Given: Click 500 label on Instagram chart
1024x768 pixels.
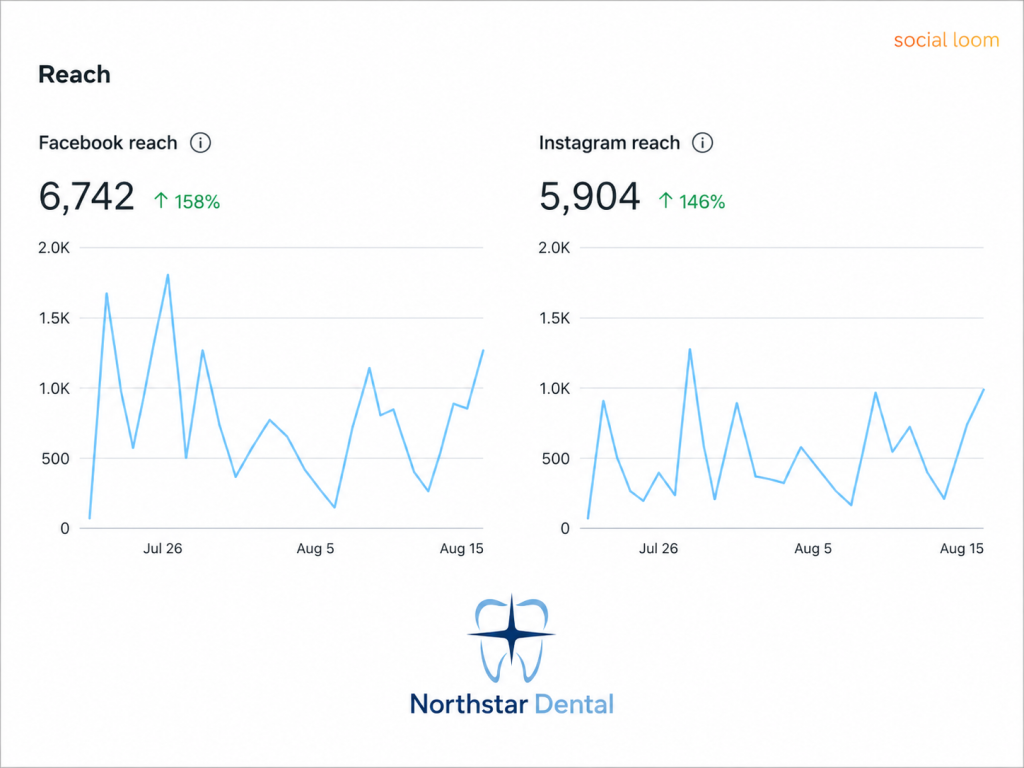Looking at the screenshot, I should [556, 459].
